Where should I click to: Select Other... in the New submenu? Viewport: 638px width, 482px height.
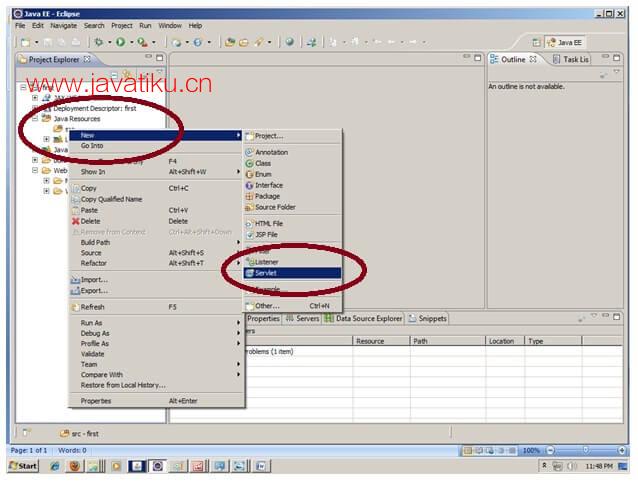[292, 306]
